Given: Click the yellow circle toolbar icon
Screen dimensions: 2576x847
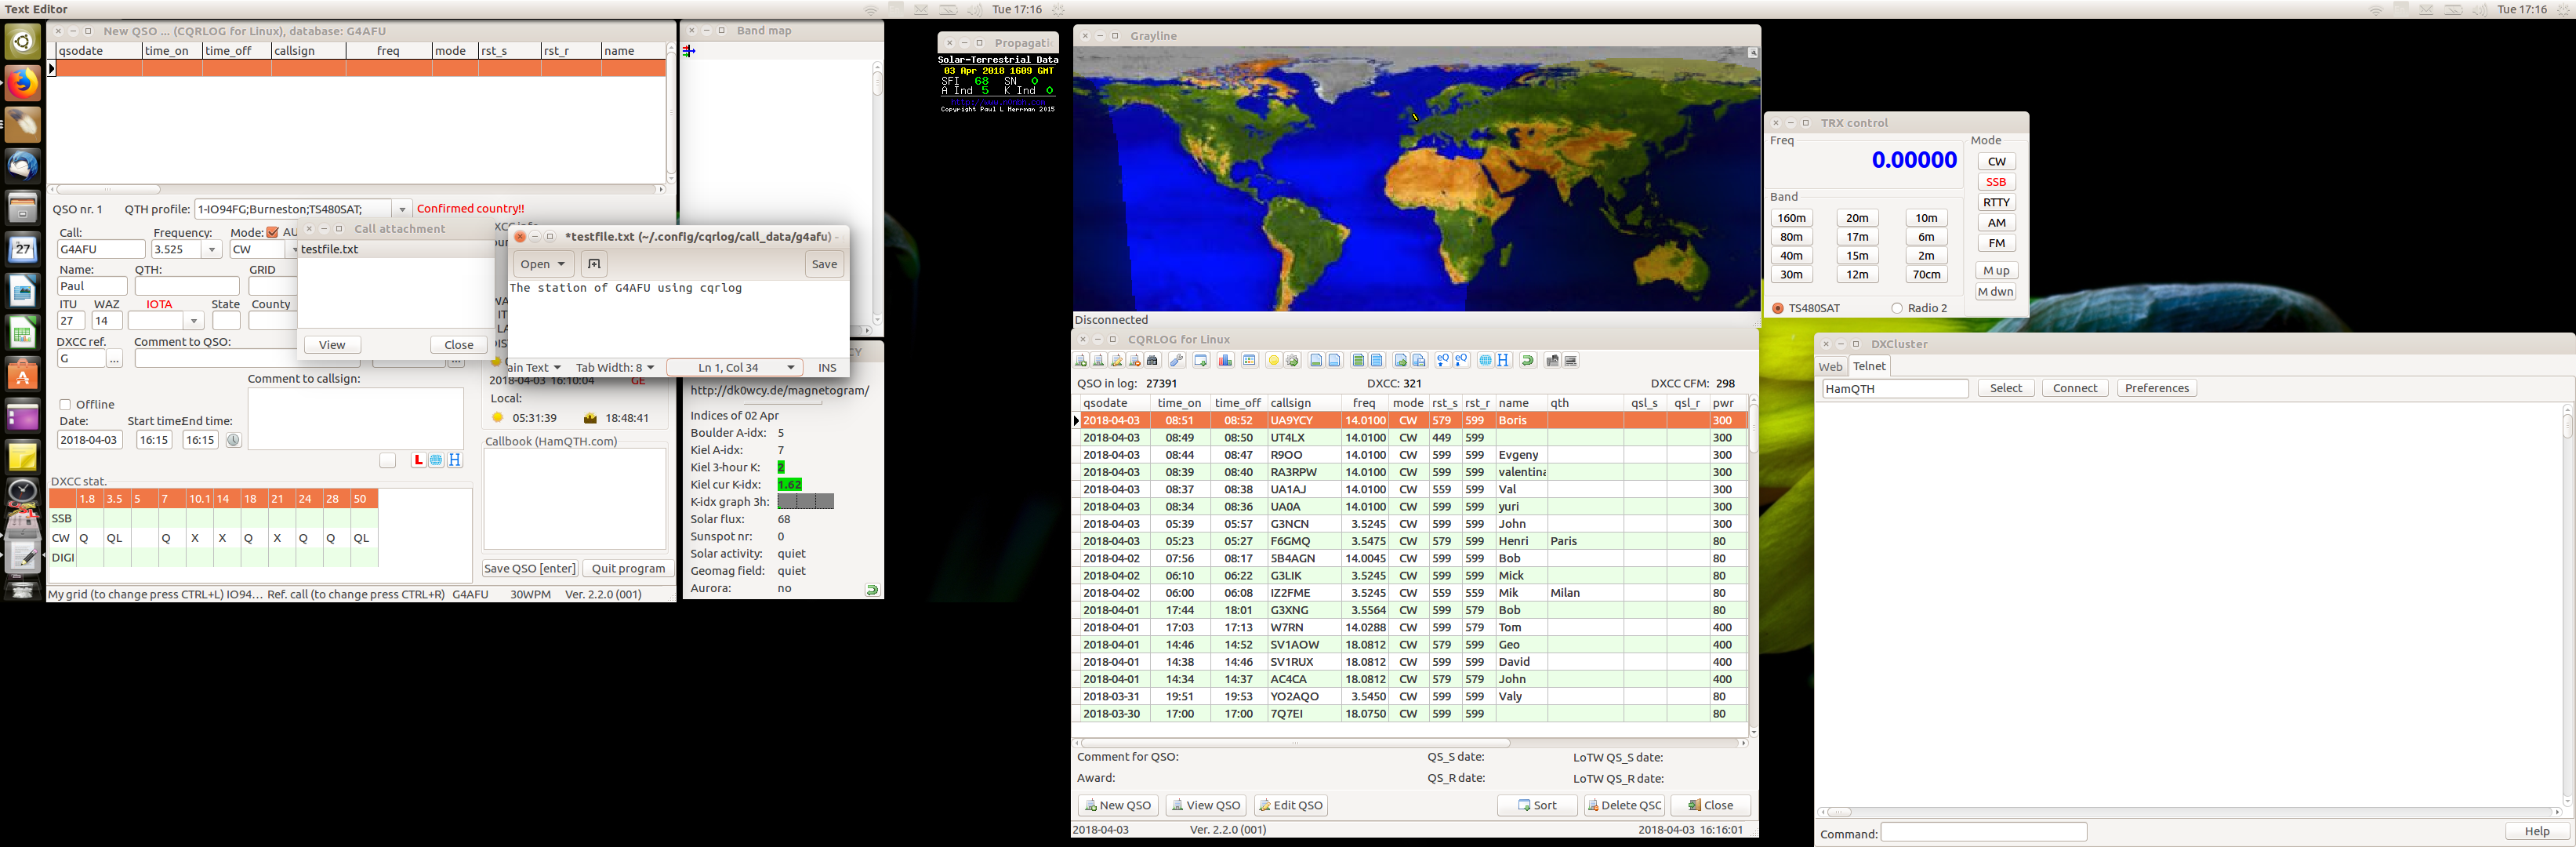Looking at the screenshot, I should 1274,360.
